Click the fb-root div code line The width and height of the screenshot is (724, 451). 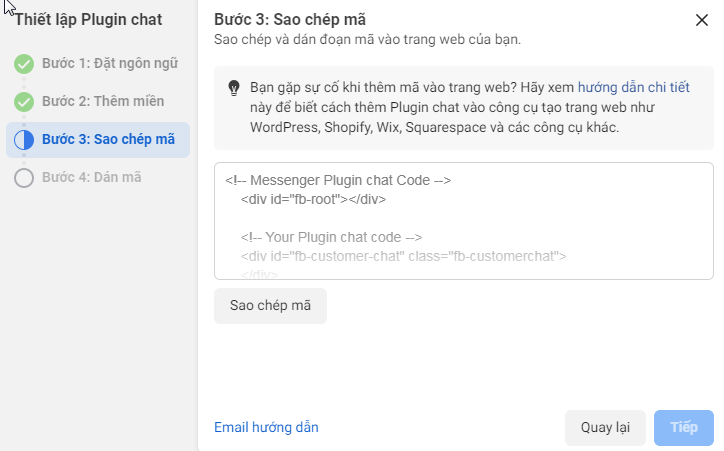[x=313, y=199]
